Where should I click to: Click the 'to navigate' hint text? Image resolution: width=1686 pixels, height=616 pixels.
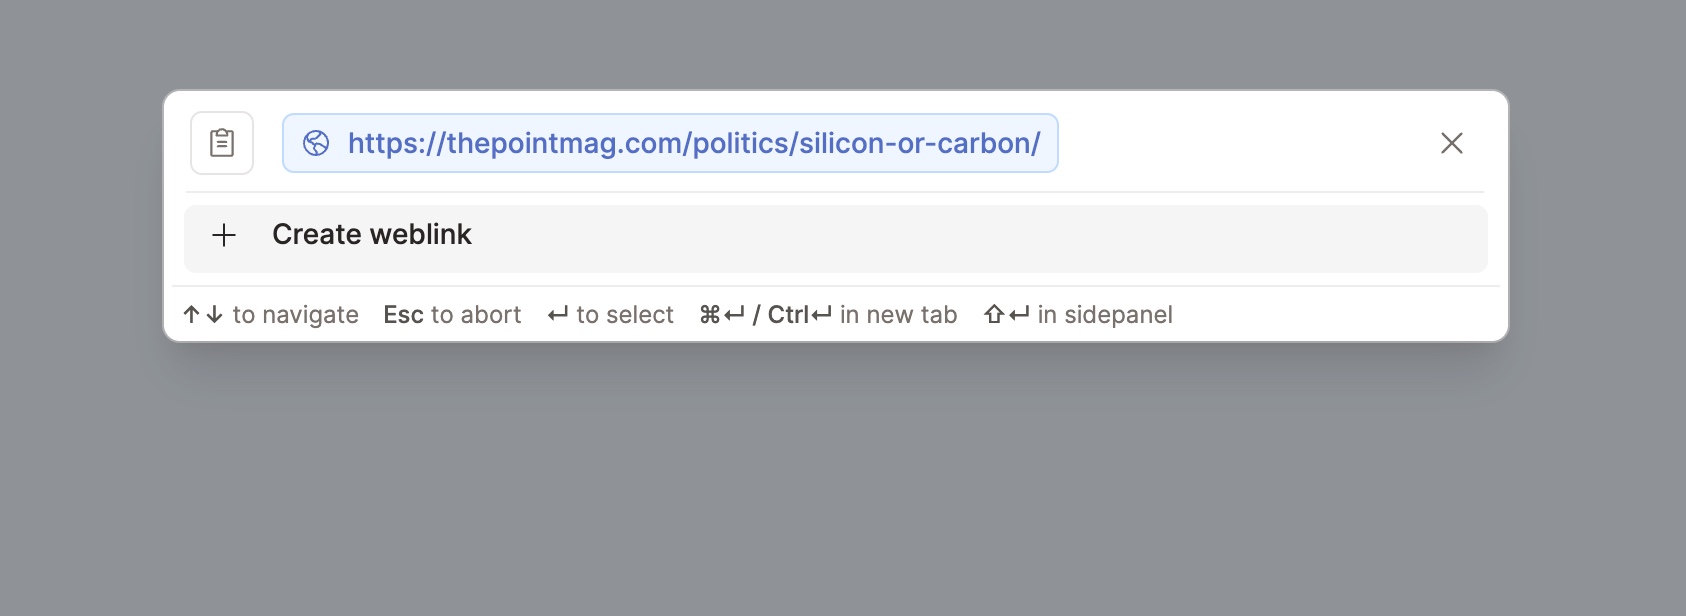click(295, 315)
